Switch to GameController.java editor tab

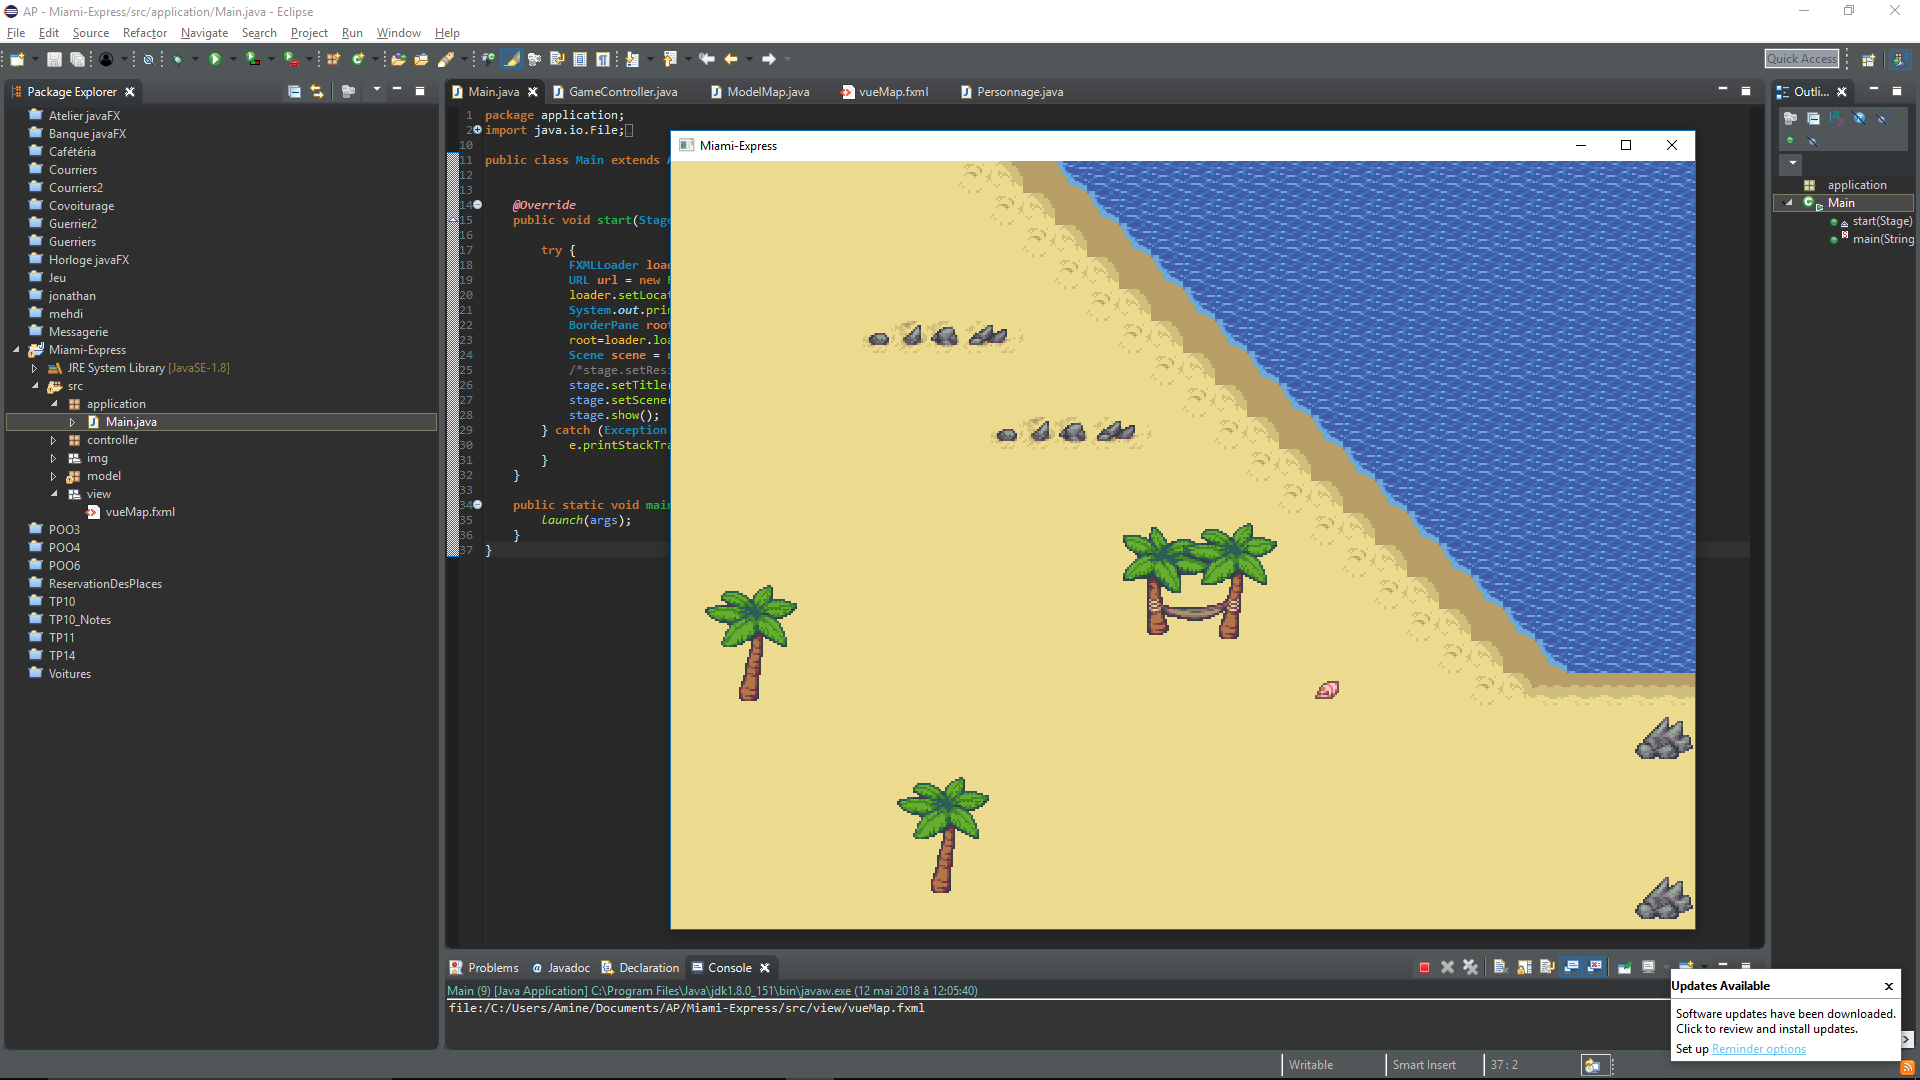coord(622,92)
